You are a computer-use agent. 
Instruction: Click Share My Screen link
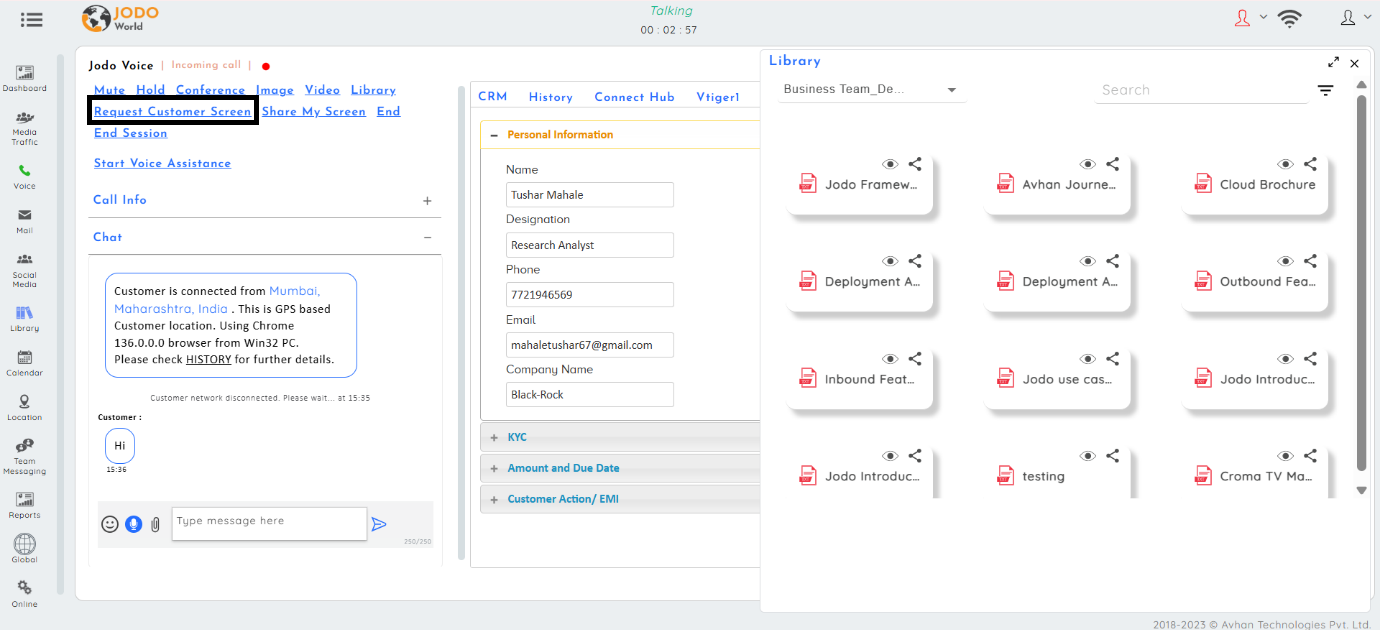[x=314, y=112]
